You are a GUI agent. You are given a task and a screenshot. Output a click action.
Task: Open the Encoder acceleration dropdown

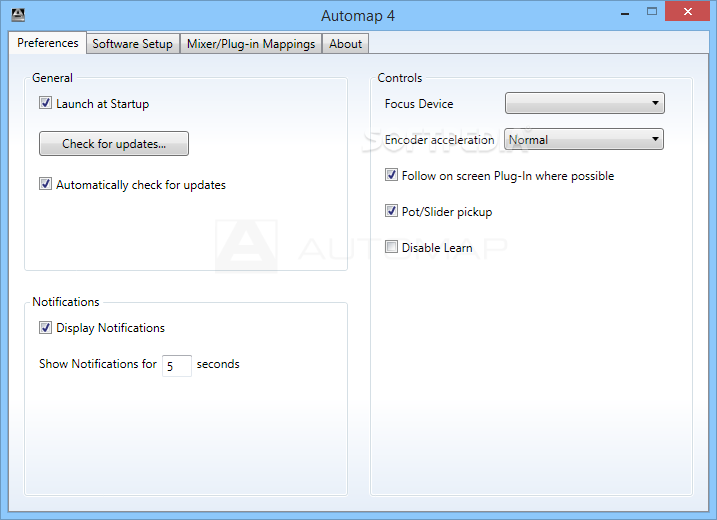point(583,139)
